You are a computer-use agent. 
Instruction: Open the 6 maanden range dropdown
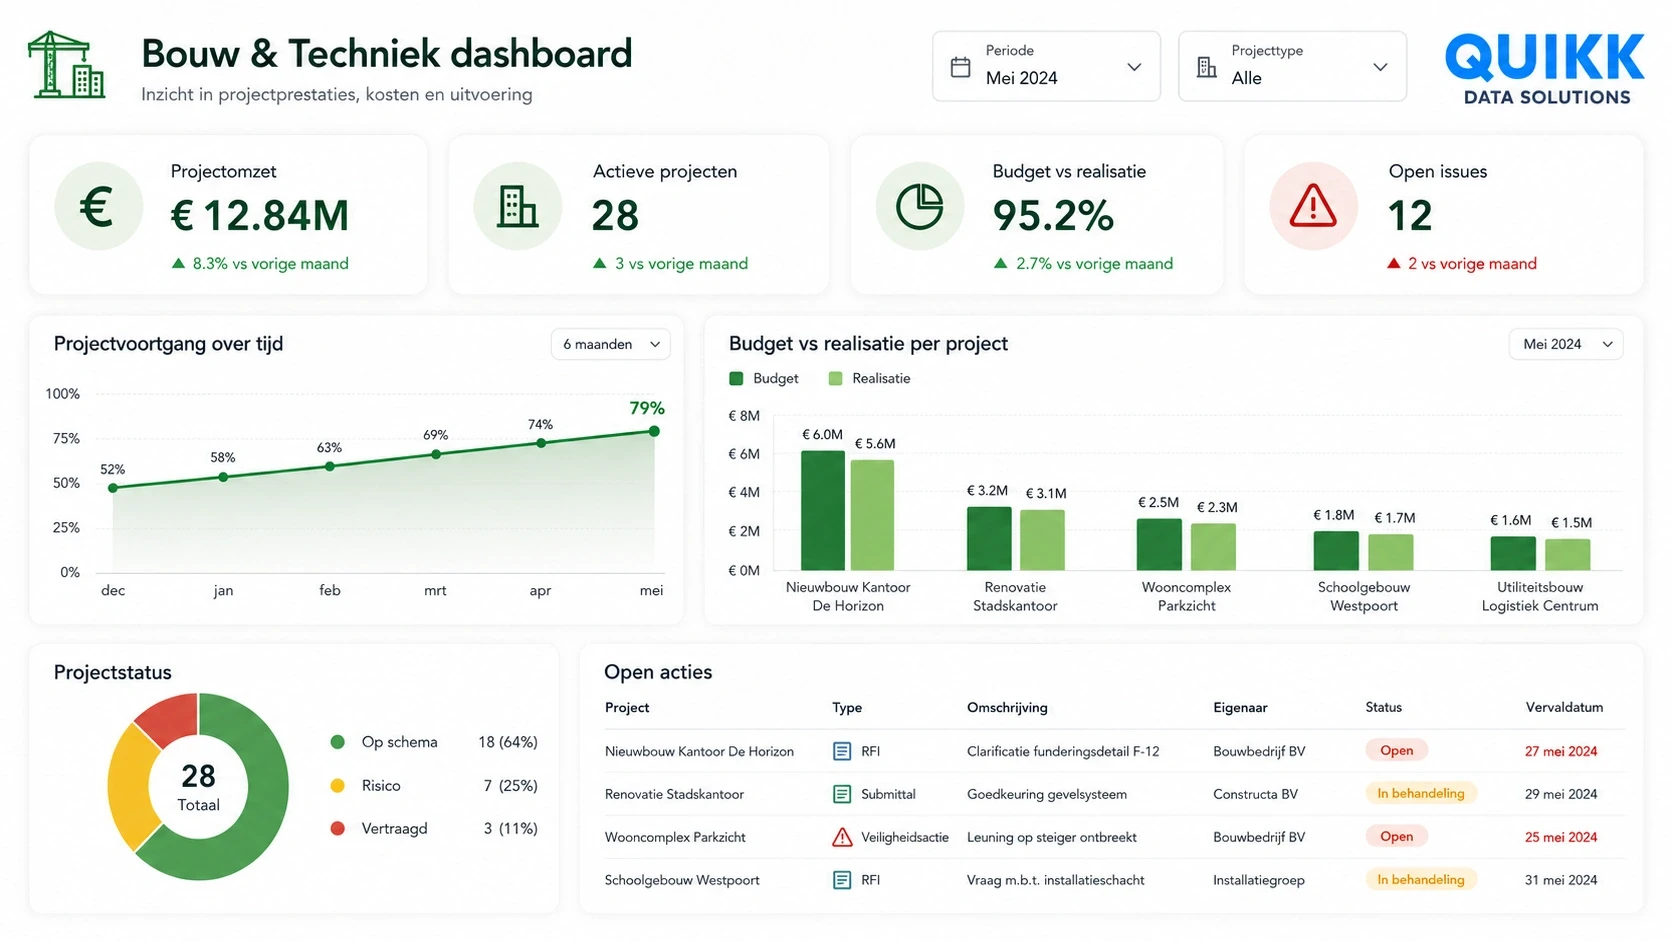[610, 344]
